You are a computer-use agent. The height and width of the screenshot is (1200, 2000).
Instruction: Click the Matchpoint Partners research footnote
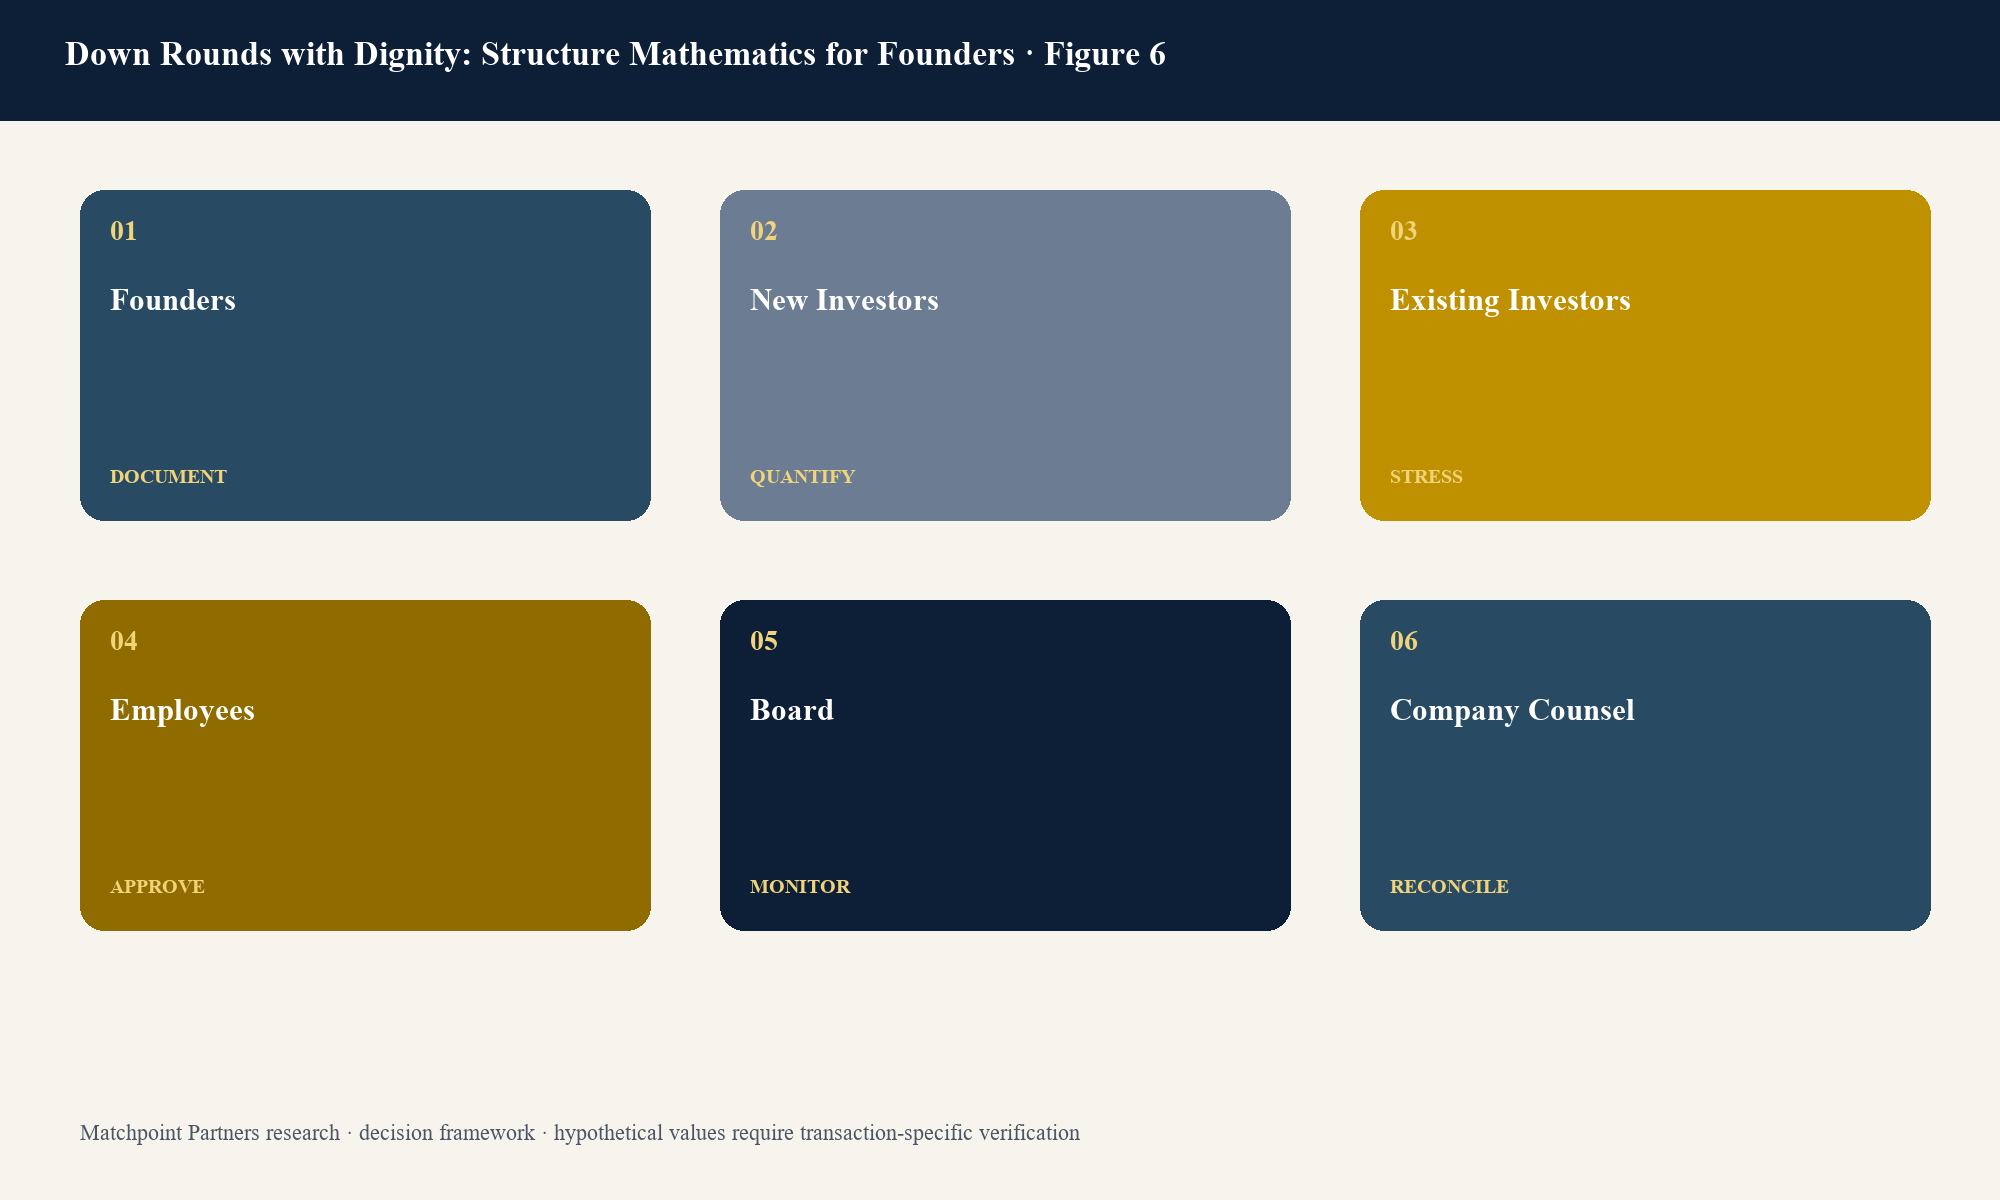tap(580, 1133)
